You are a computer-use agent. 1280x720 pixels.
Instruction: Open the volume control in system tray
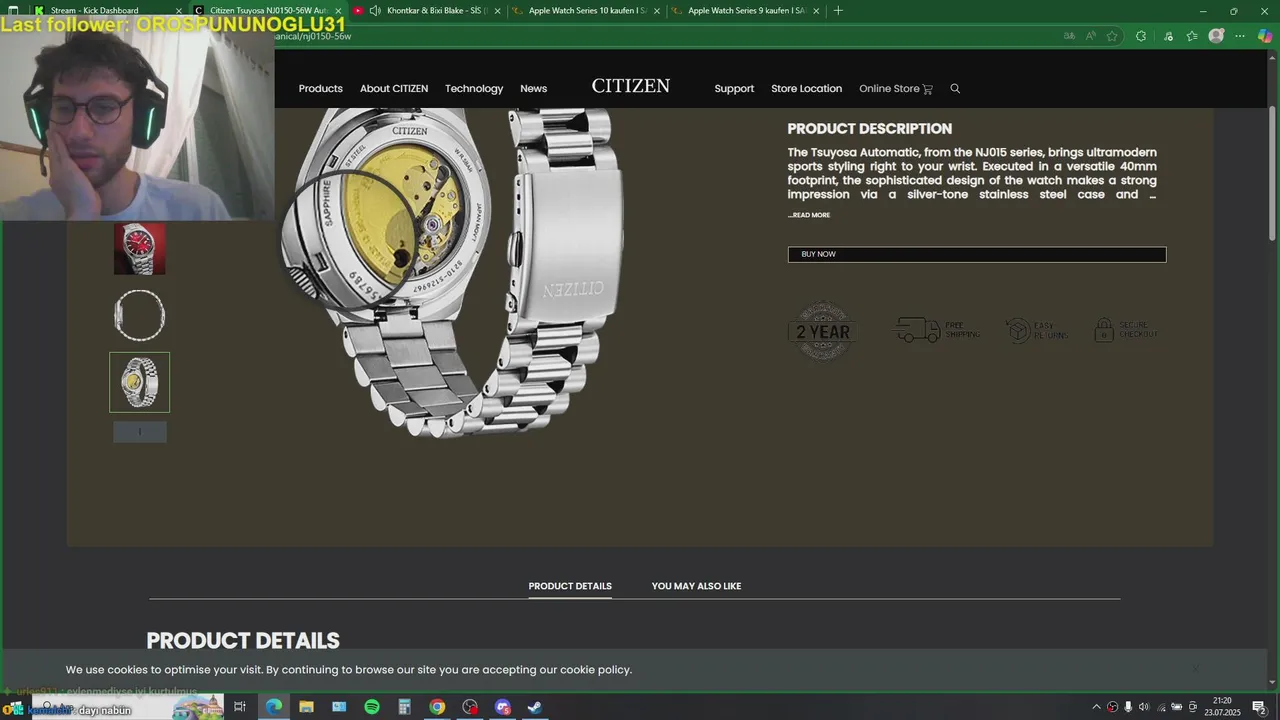(1144, 707)
